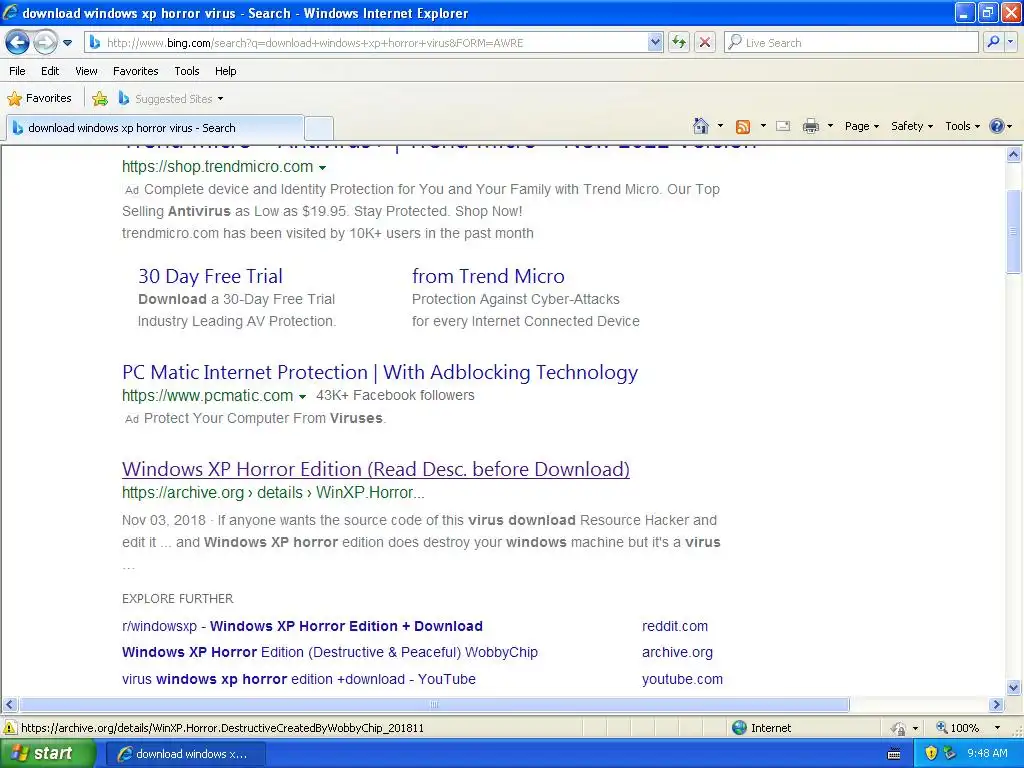Expand the Print options dropdown arrow
The width and height of the screenshot is (1024, 768).
point(830,126)
